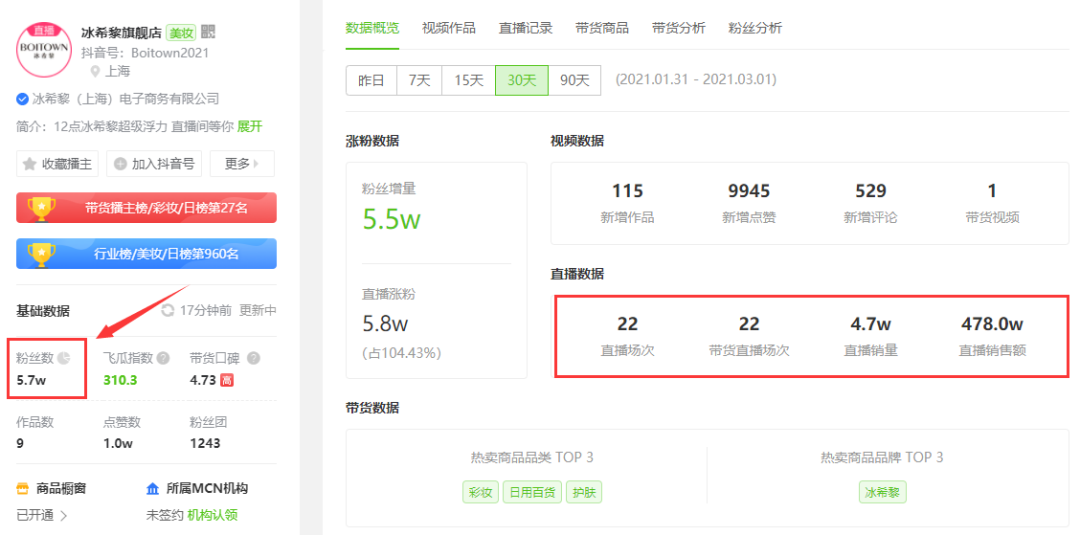1080x535 pixels.
Task: Click the 日用百货 category tag
Action: 532,492
